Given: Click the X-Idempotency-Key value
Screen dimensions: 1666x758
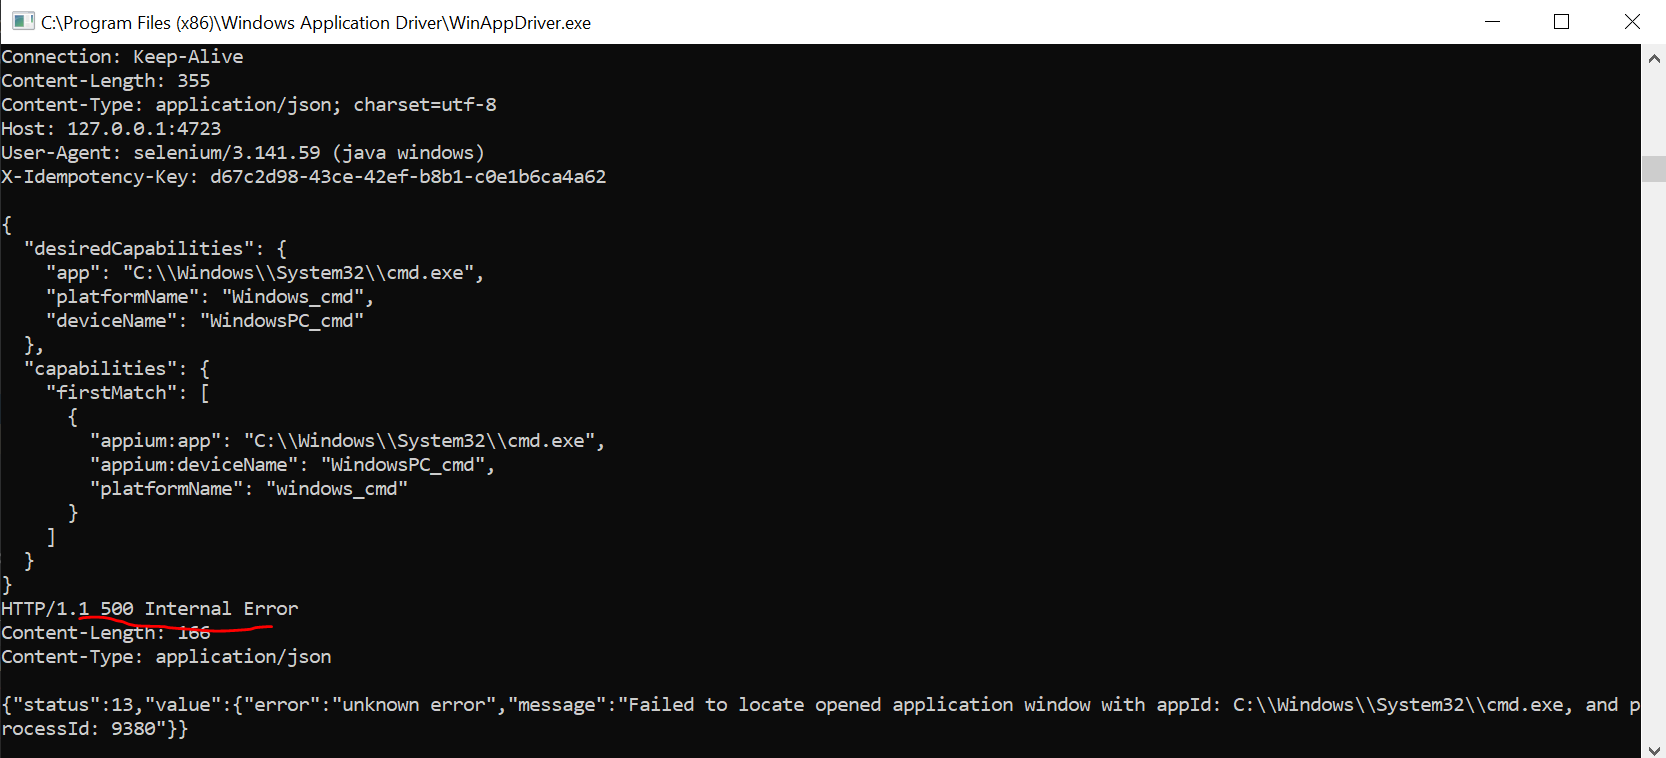Looking at the screenshot, I should pos(408,176).
